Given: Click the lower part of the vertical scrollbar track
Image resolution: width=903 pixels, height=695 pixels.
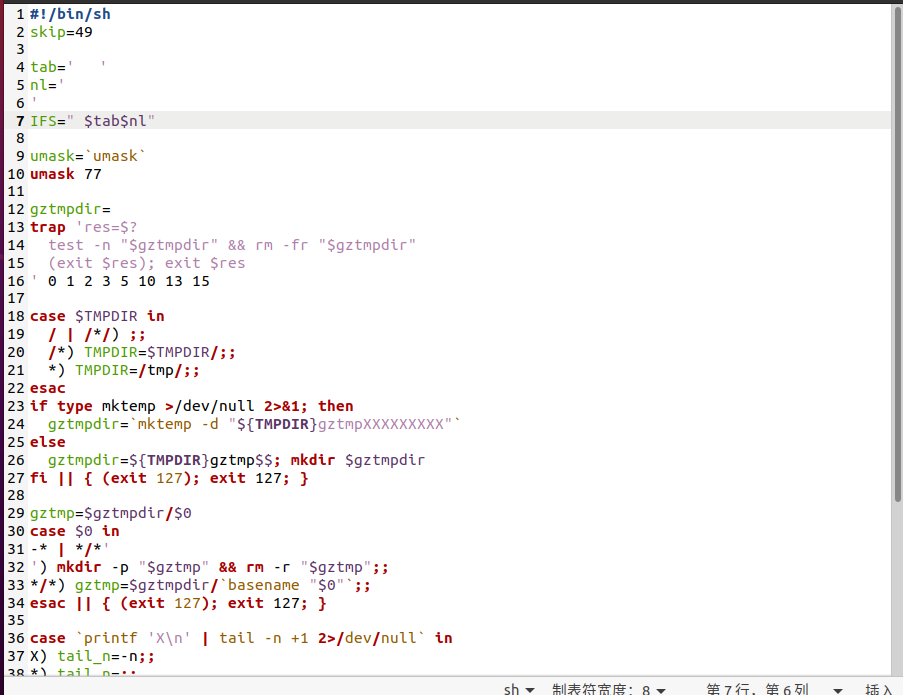Looking at the screenshot, I should click(895, 600).
